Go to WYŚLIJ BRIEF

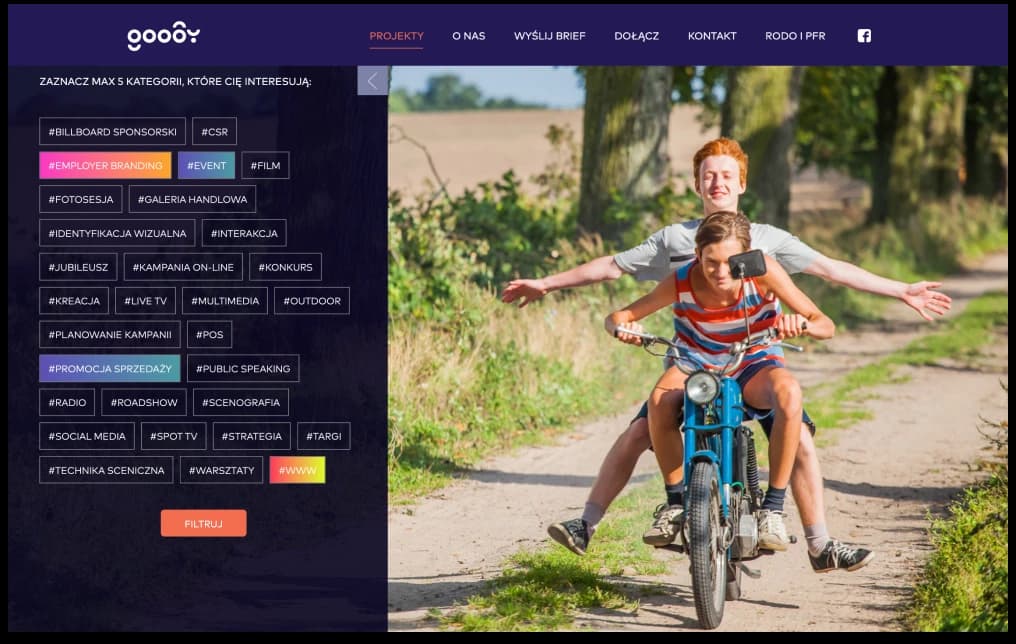coord(549,36)
